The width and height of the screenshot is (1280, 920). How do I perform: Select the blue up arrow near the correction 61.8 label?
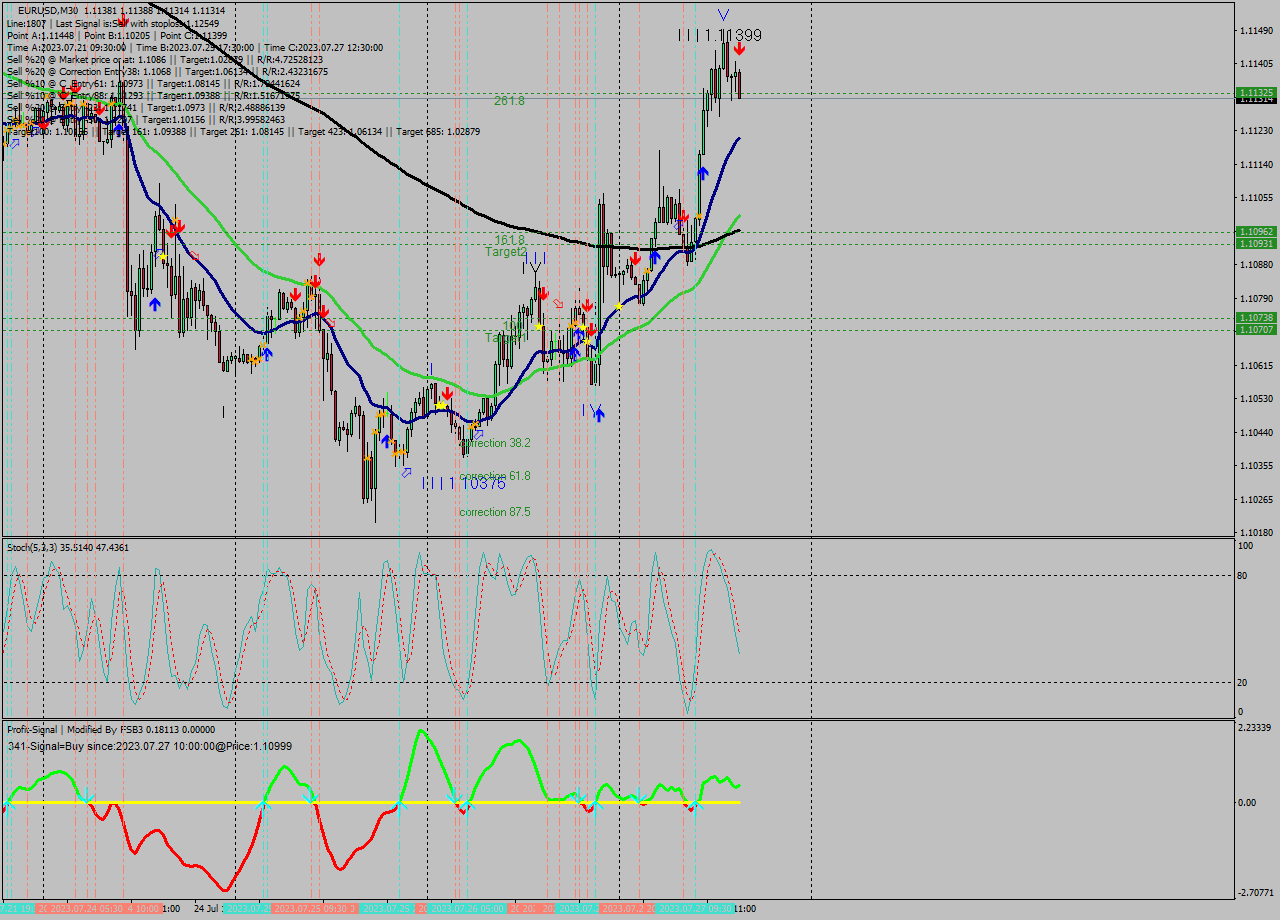[x=597, y=415]
